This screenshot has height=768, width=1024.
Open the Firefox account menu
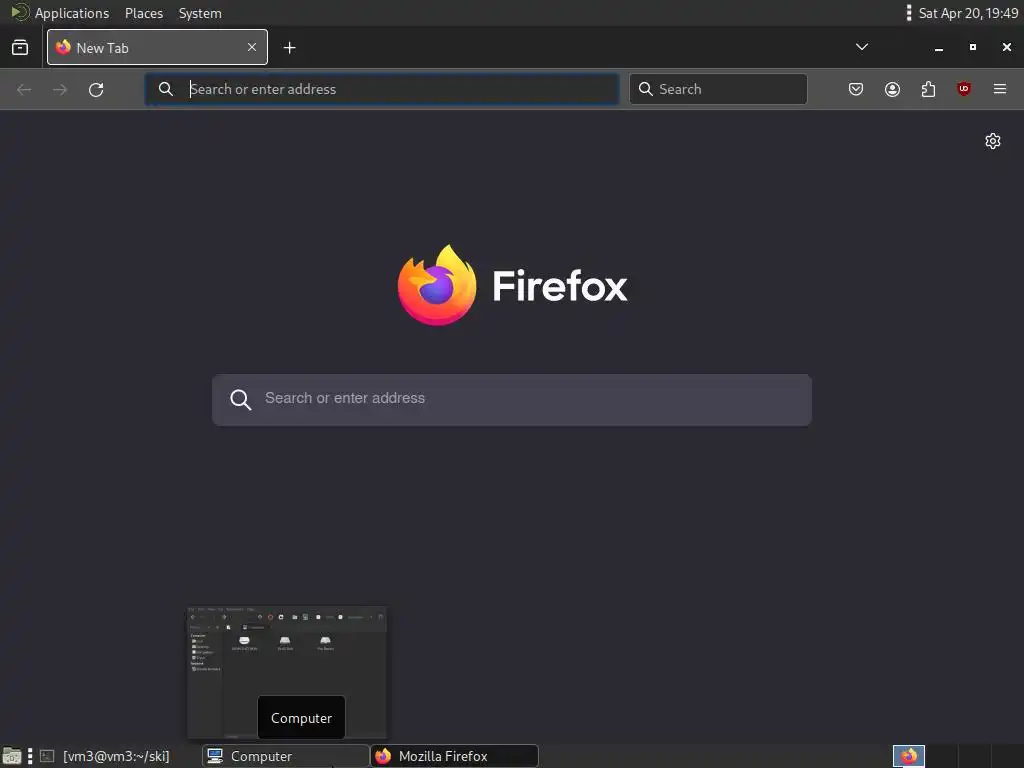[x=892, y=89]
